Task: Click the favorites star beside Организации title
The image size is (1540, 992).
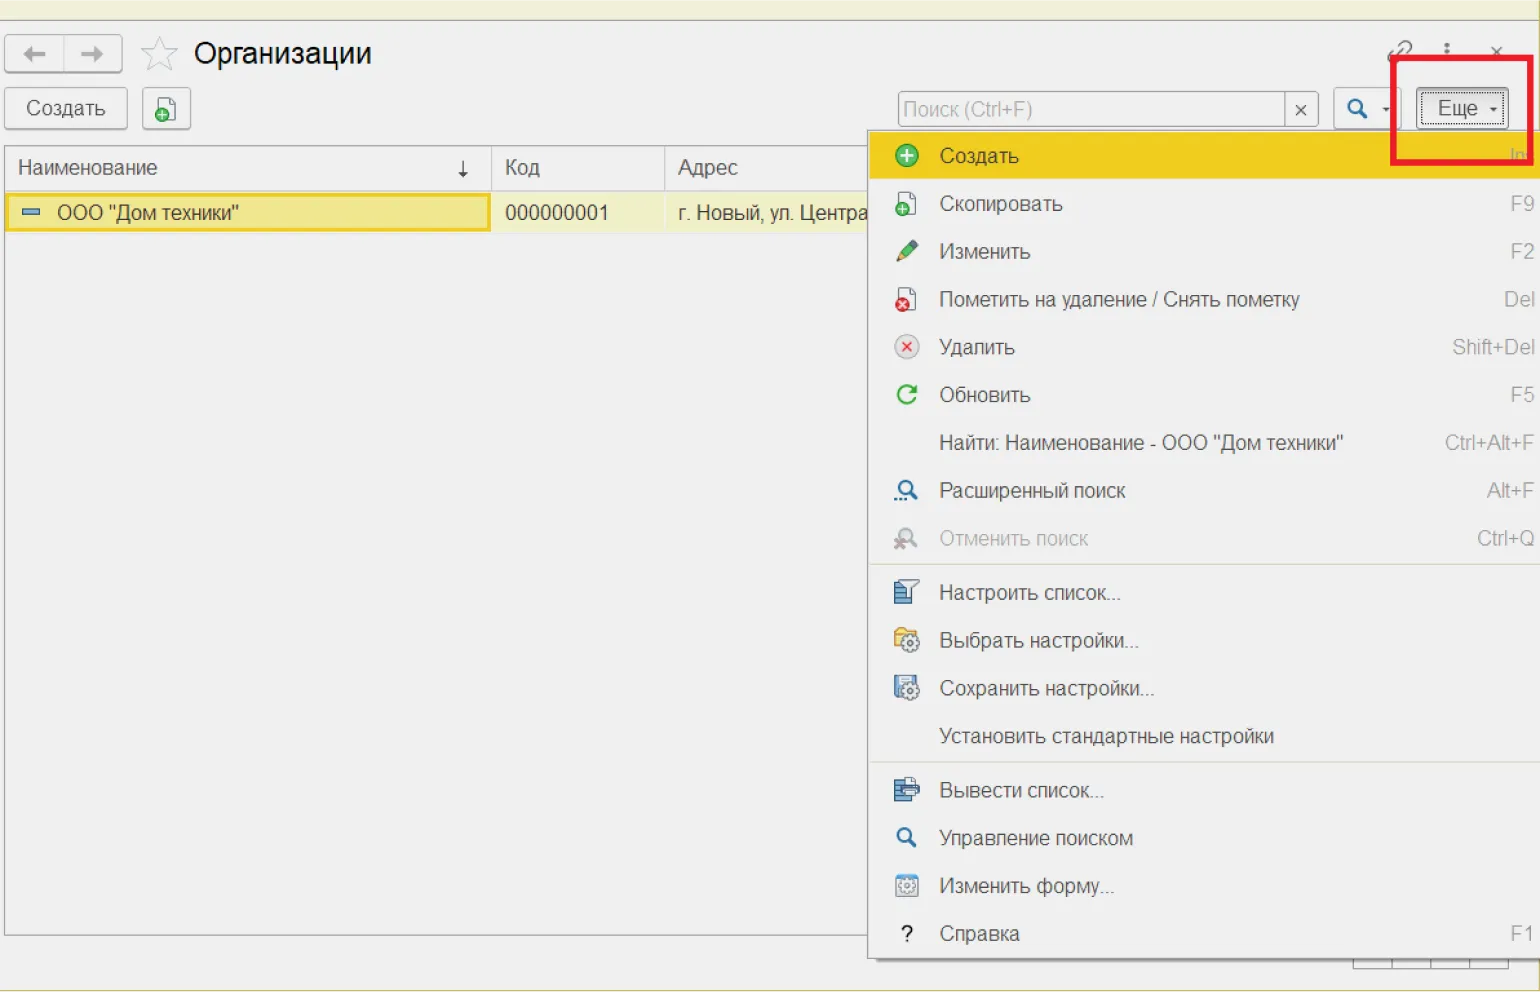Action: 159,54
